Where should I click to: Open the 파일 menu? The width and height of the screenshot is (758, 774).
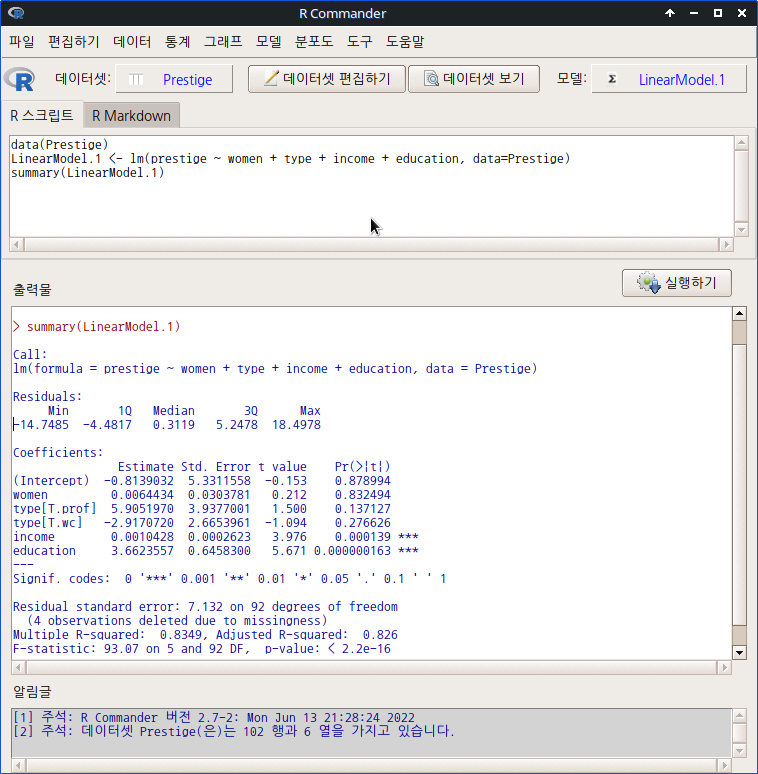[x=22, y=41]
